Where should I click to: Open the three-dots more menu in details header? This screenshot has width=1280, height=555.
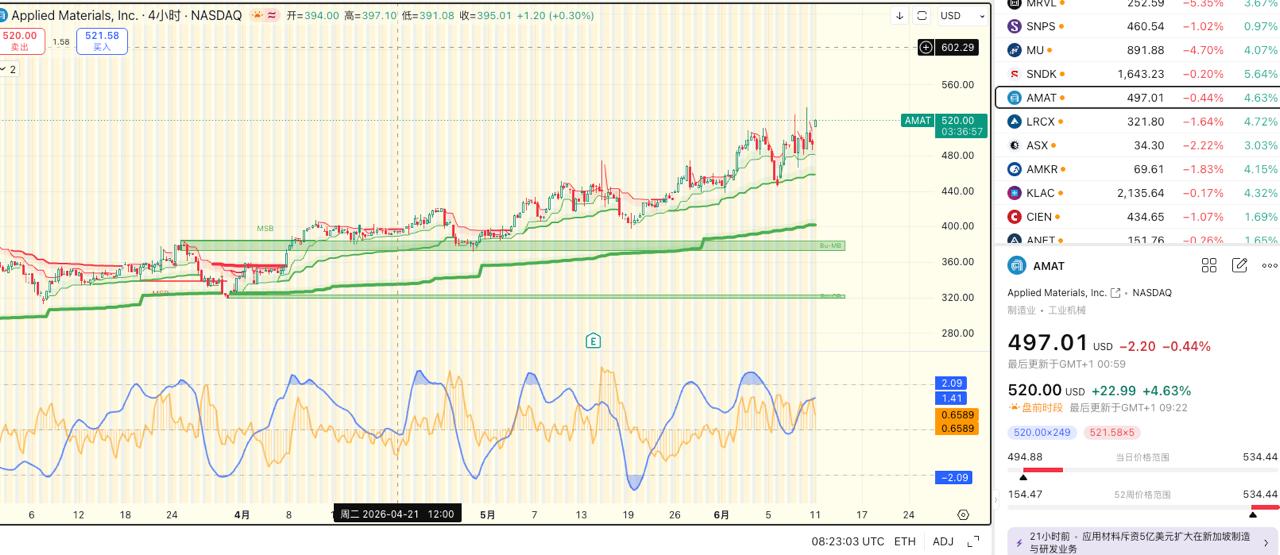coord(1270,266)
